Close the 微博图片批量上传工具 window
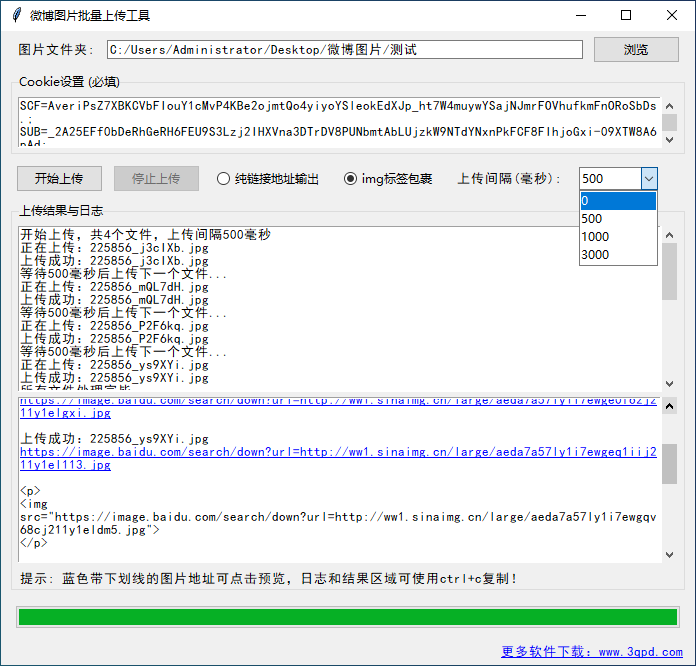696x666 pixels. click(x=672, y=15)
